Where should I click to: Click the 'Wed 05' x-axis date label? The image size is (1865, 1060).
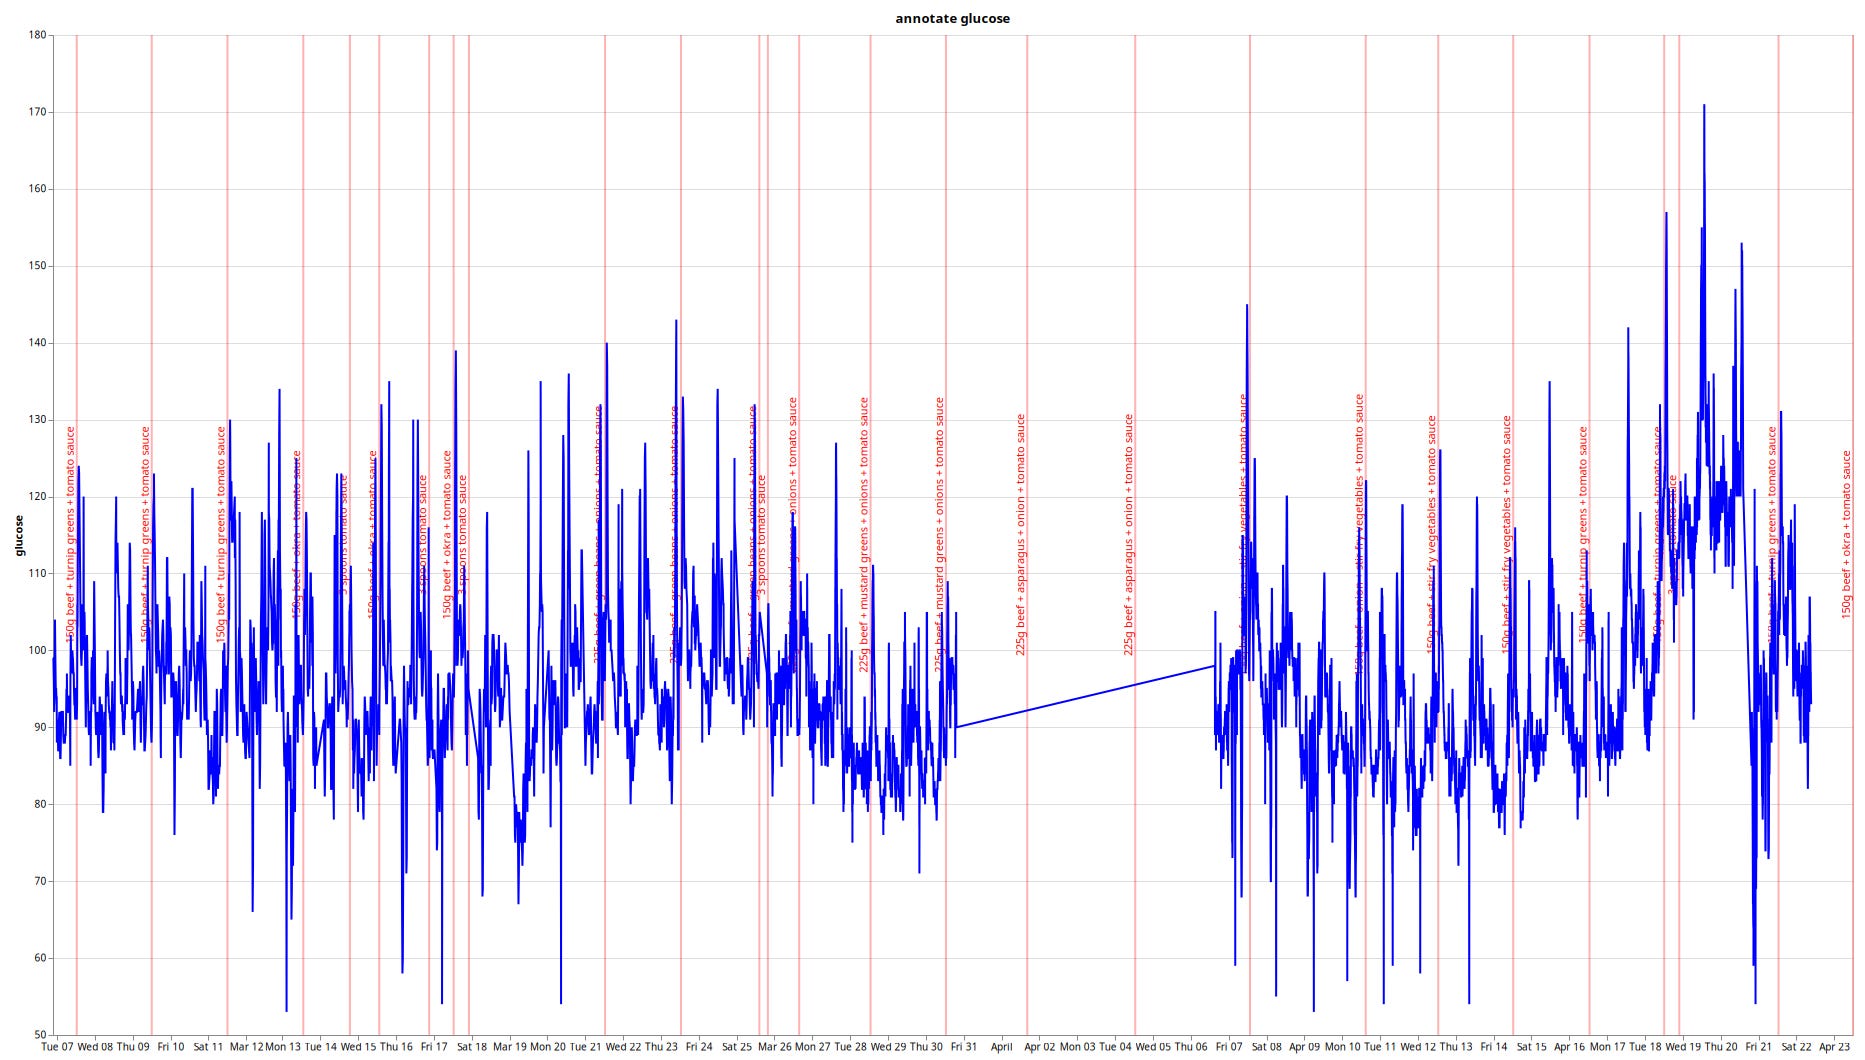1153,1048
